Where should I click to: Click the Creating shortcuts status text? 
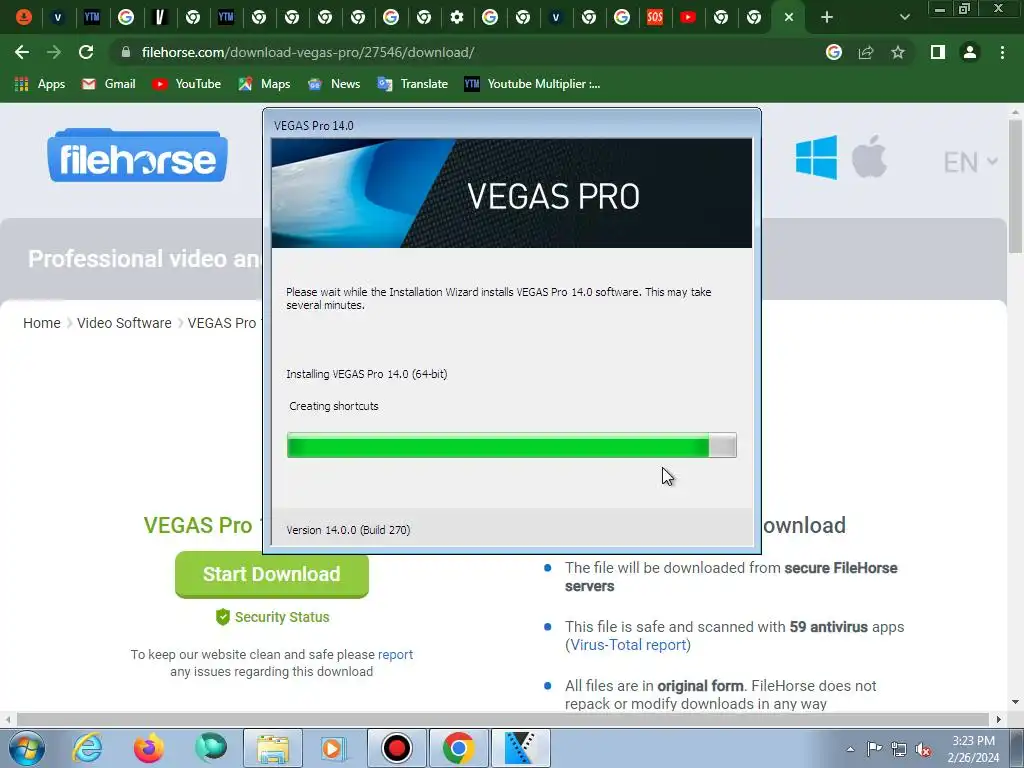pos(334,406)
